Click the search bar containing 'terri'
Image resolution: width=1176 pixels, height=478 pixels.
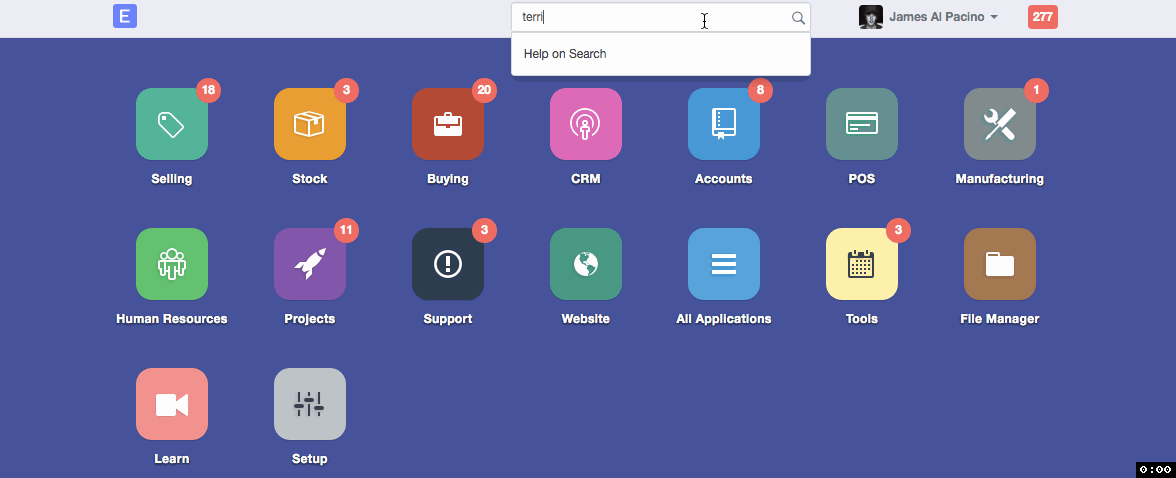point(650,17)
